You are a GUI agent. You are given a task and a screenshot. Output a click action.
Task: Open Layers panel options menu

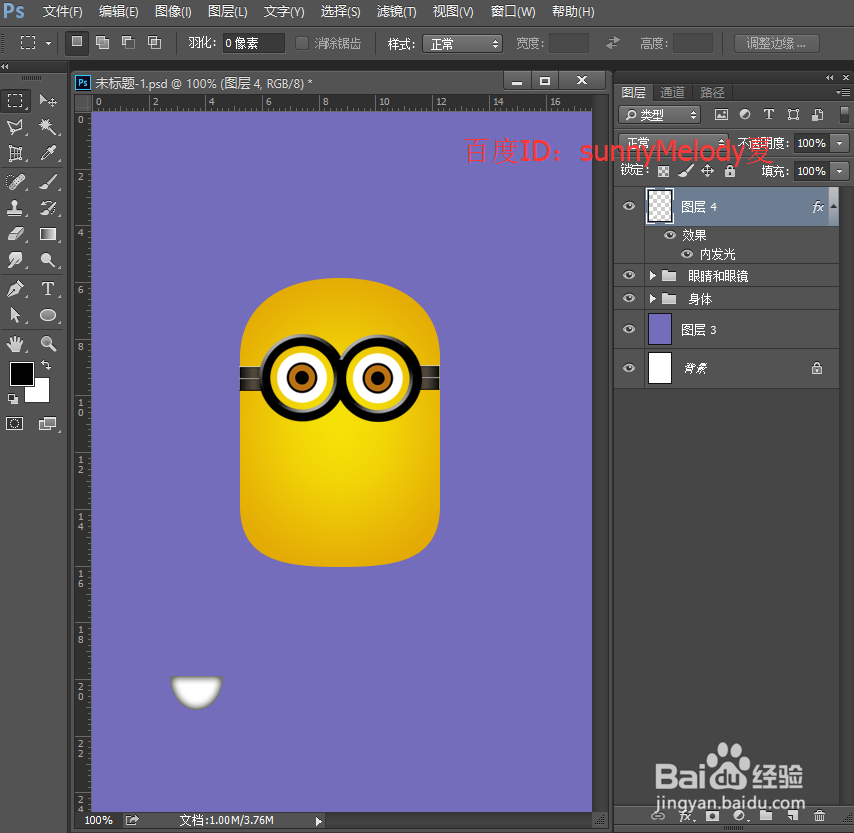coord(843,93)
